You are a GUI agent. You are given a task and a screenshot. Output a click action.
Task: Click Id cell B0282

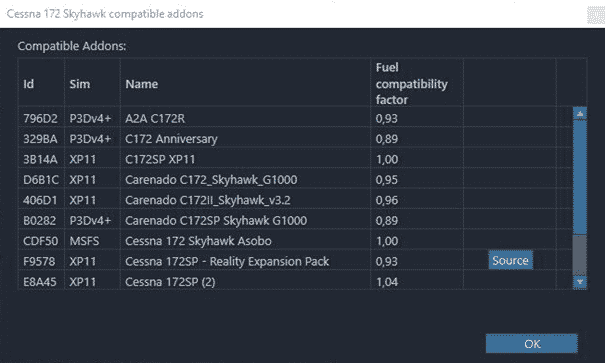(40, 221)
